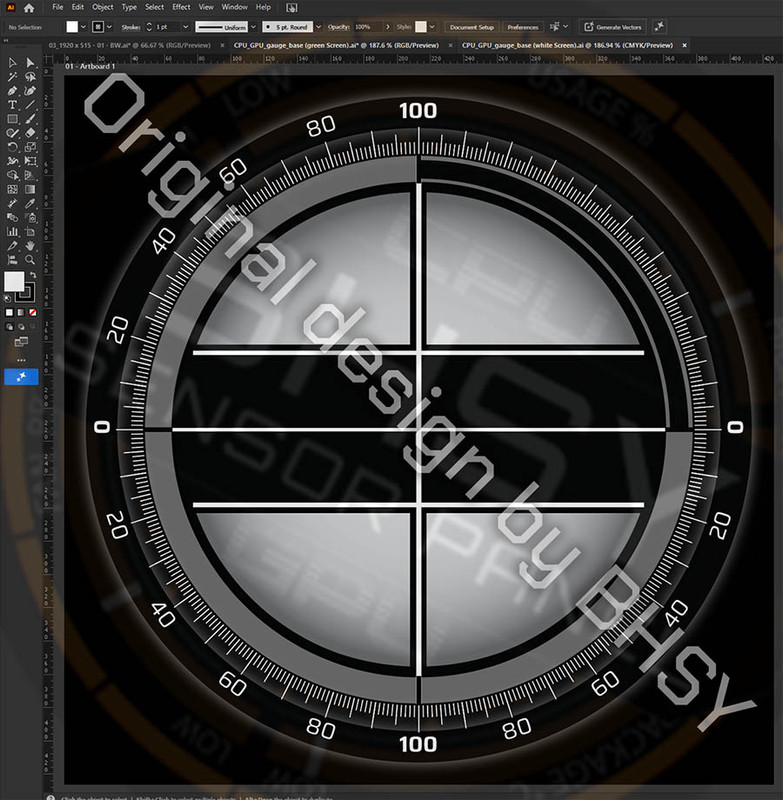Viewport: 783px width, 800px height.
Task: Select the Shaper tool
Action: tap(12, 133)
